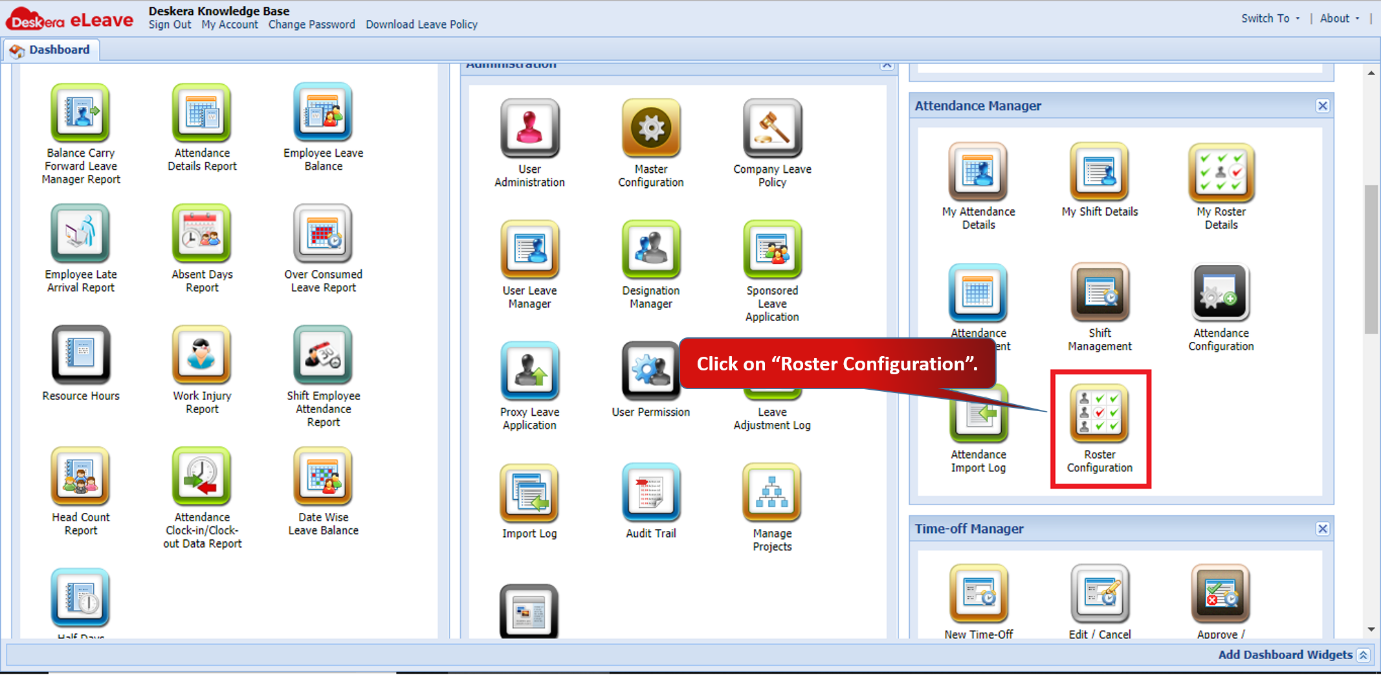Viewport: 1381px width, 676px height.
Task: Click the Deskera eLeave logo
Action: [x=71, y=18]
